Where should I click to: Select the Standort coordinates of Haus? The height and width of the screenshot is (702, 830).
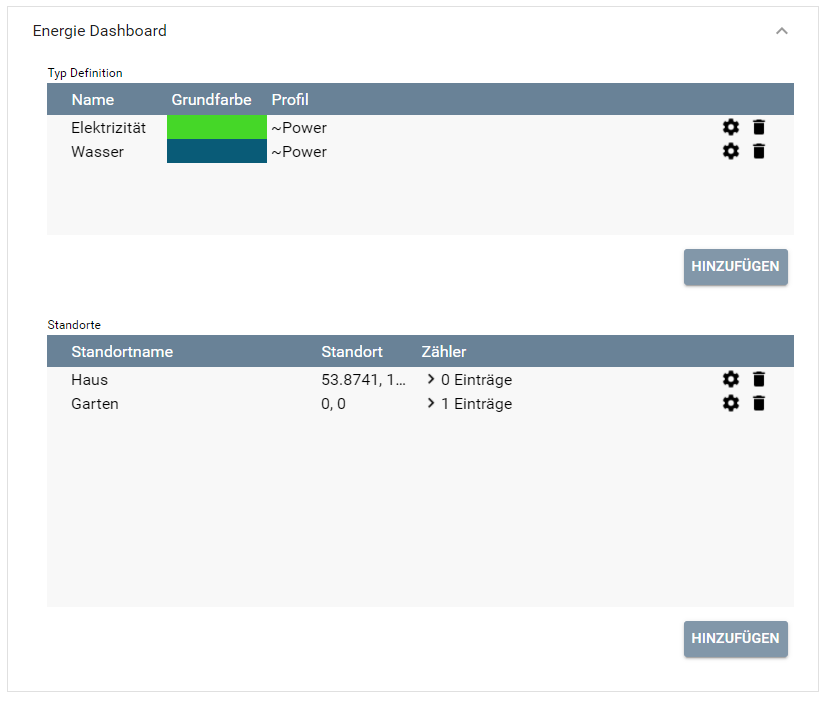(362, 379)
